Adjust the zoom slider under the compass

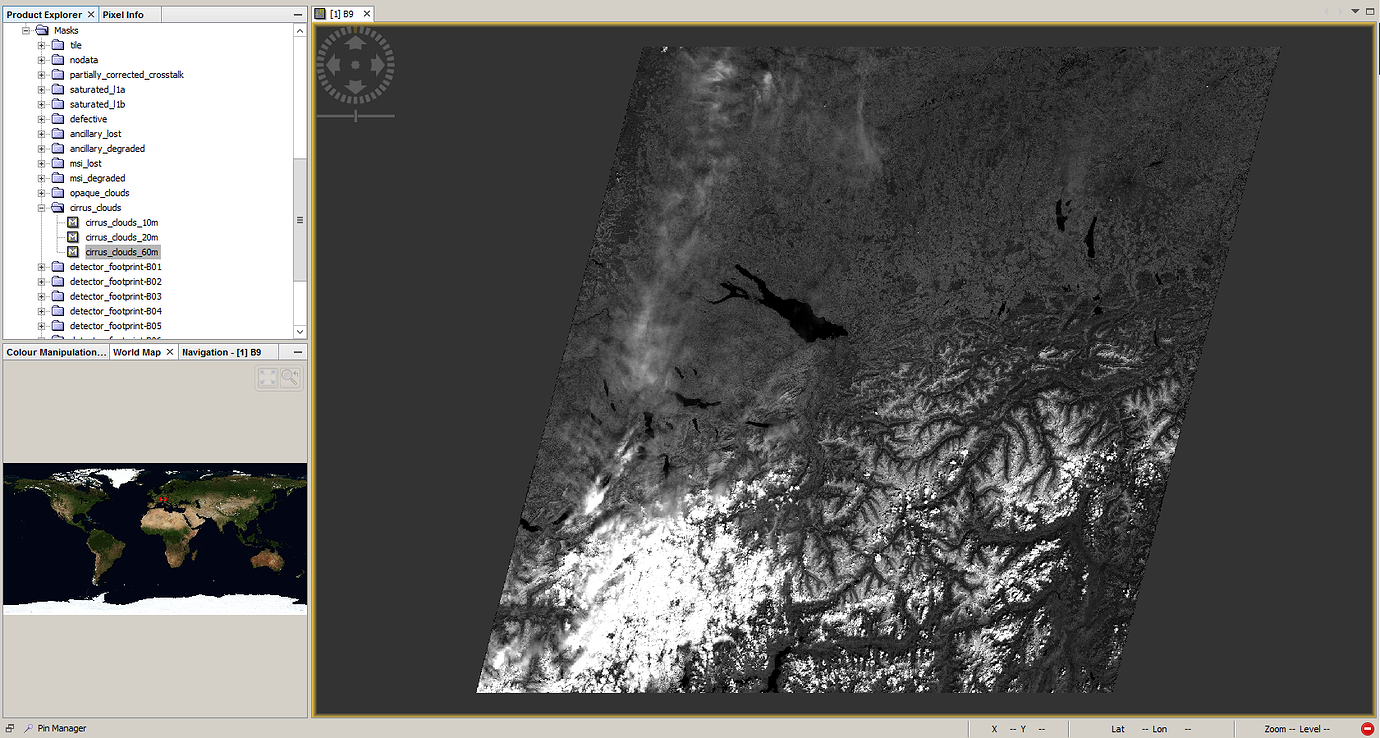[355, 116]
